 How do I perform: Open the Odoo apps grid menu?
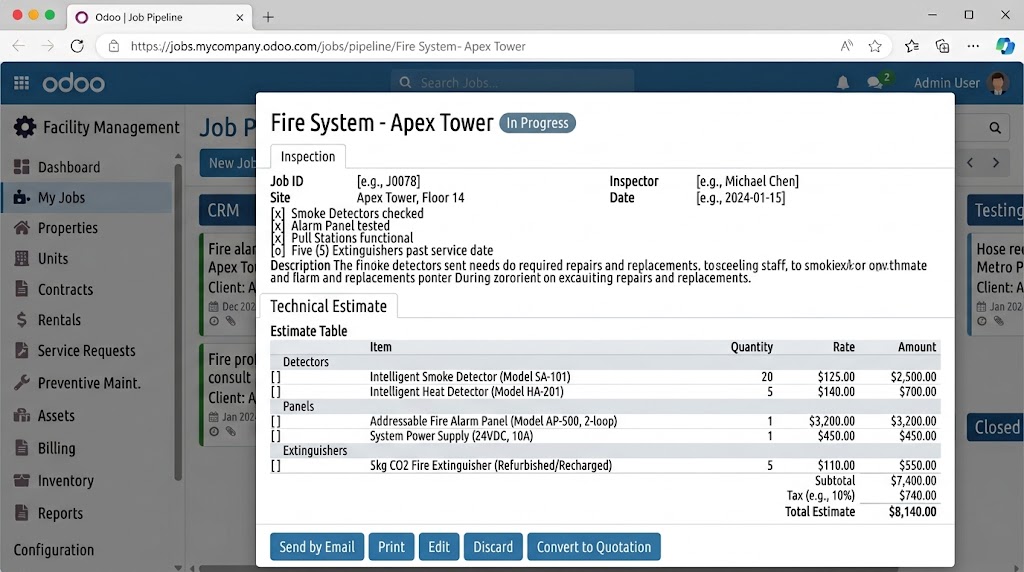point(22,83)
